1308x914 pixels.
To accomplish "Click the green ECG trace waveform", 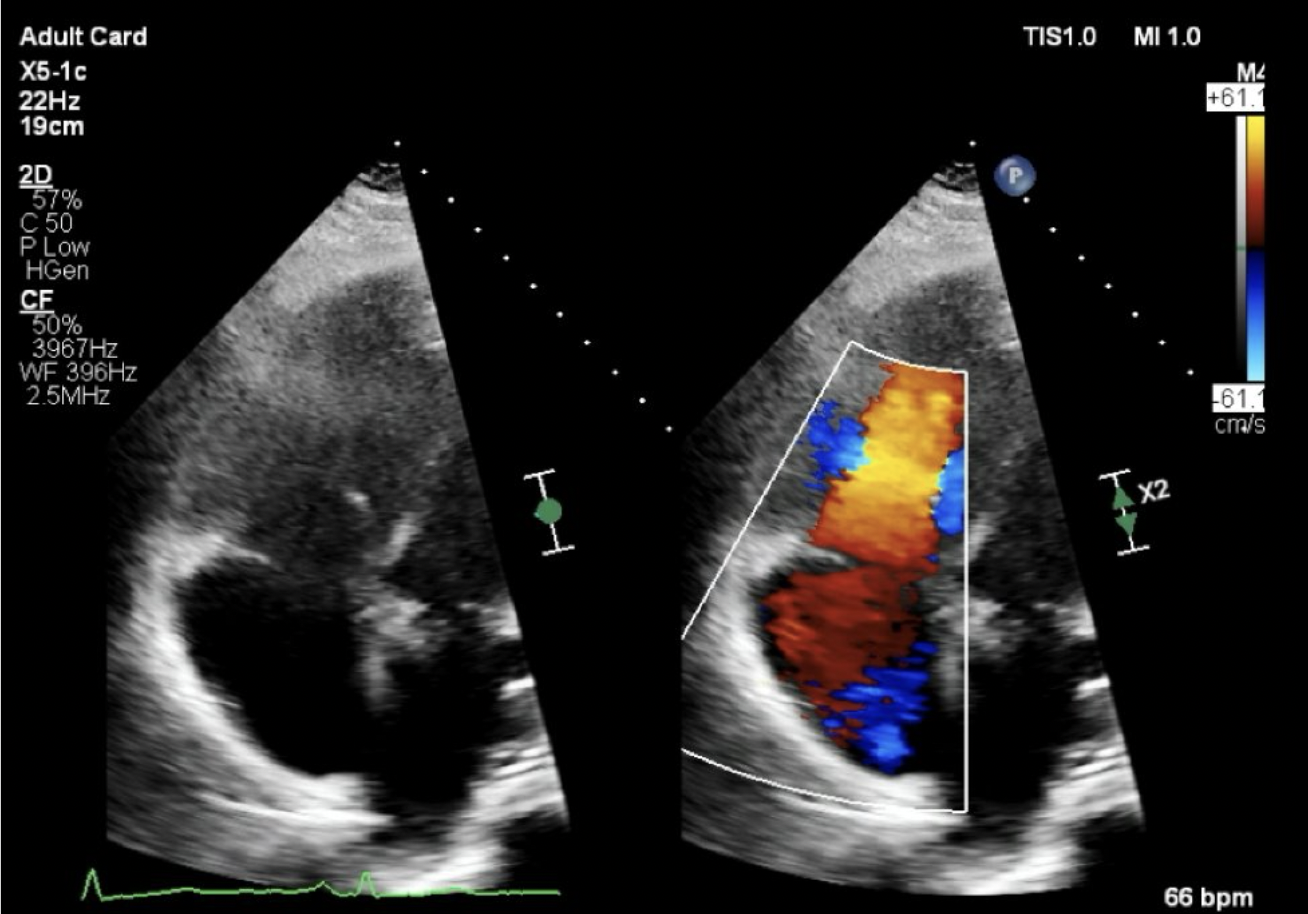I will [x=320, y=885].
